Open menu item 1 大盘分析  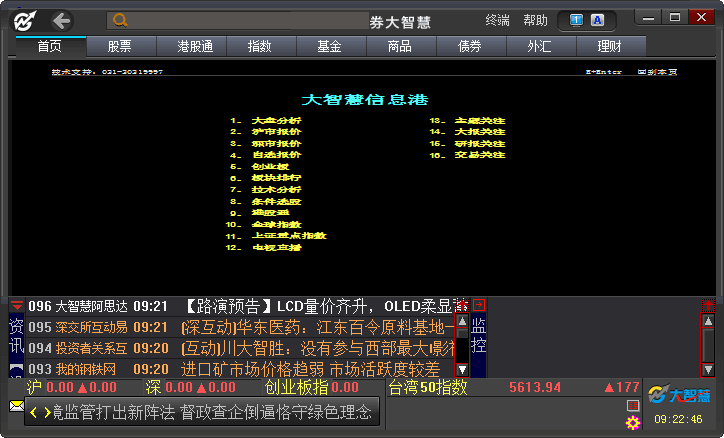(x=265, y=120)
